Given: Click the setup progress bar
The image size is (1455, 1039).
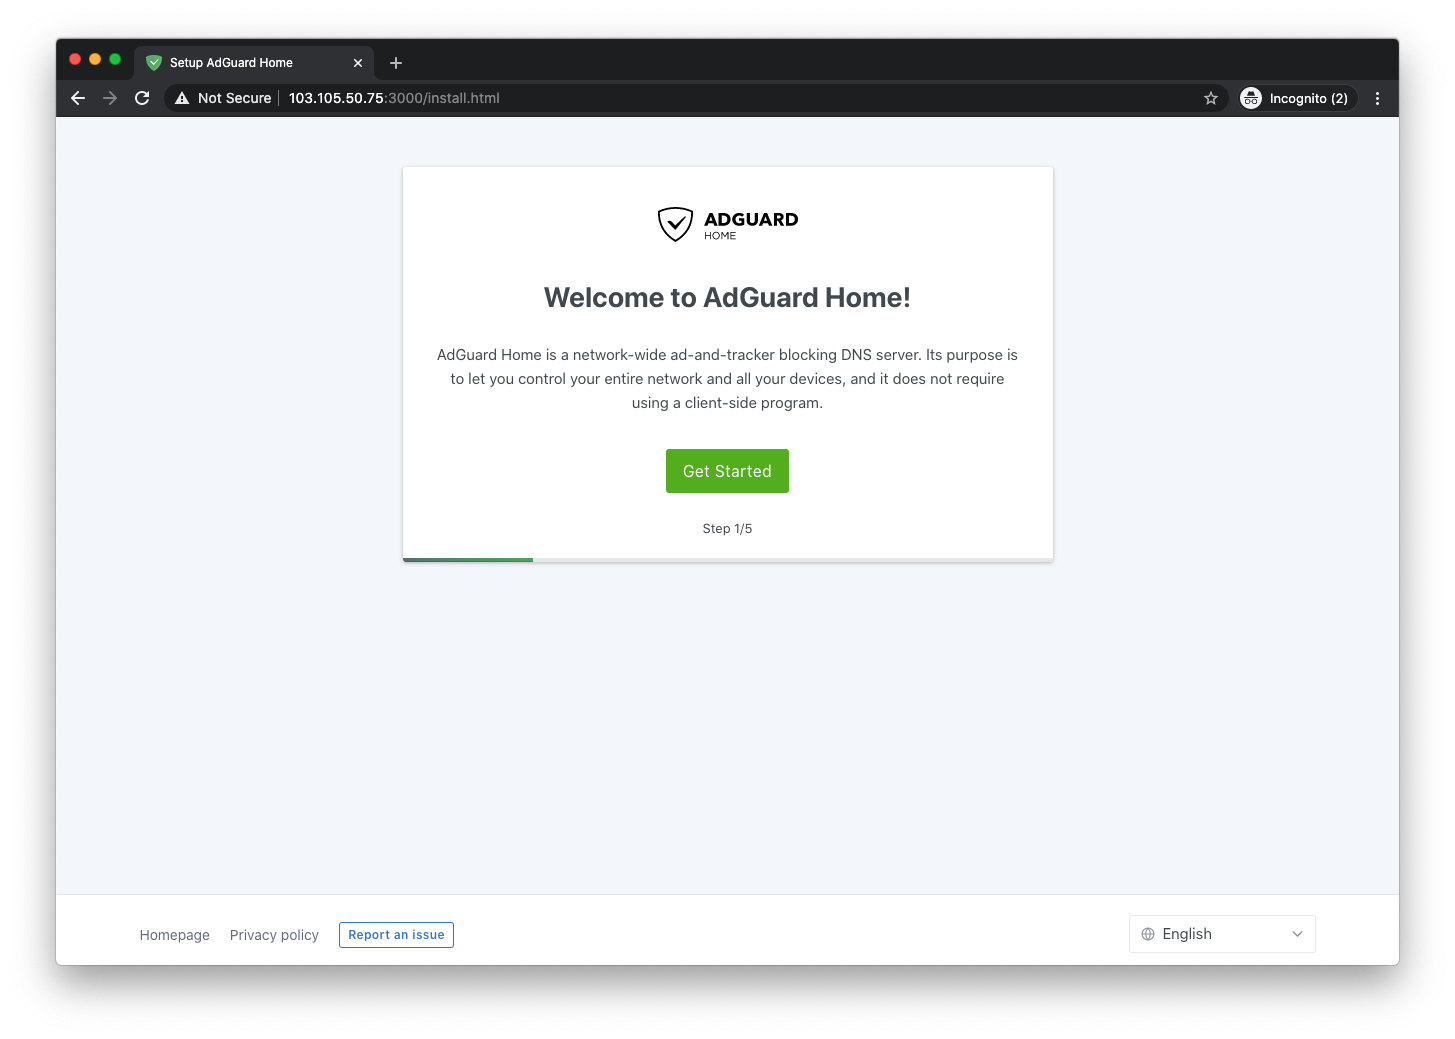Looking at the screenshot, I should pos(728,560).
